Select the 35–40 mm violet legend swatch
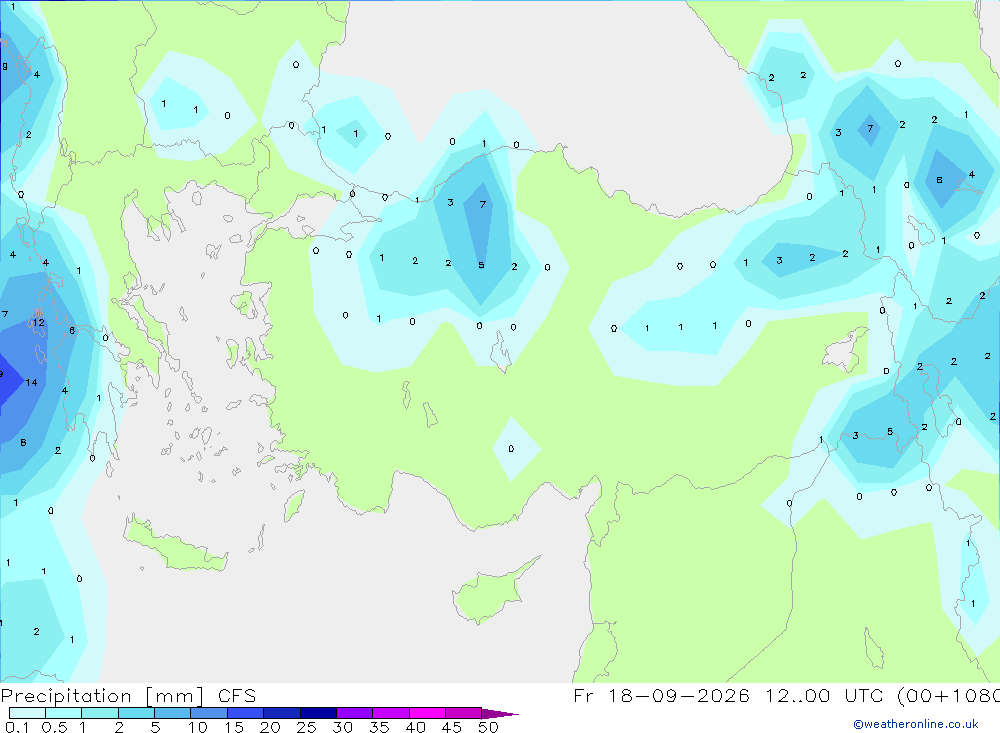 point(391,713)
